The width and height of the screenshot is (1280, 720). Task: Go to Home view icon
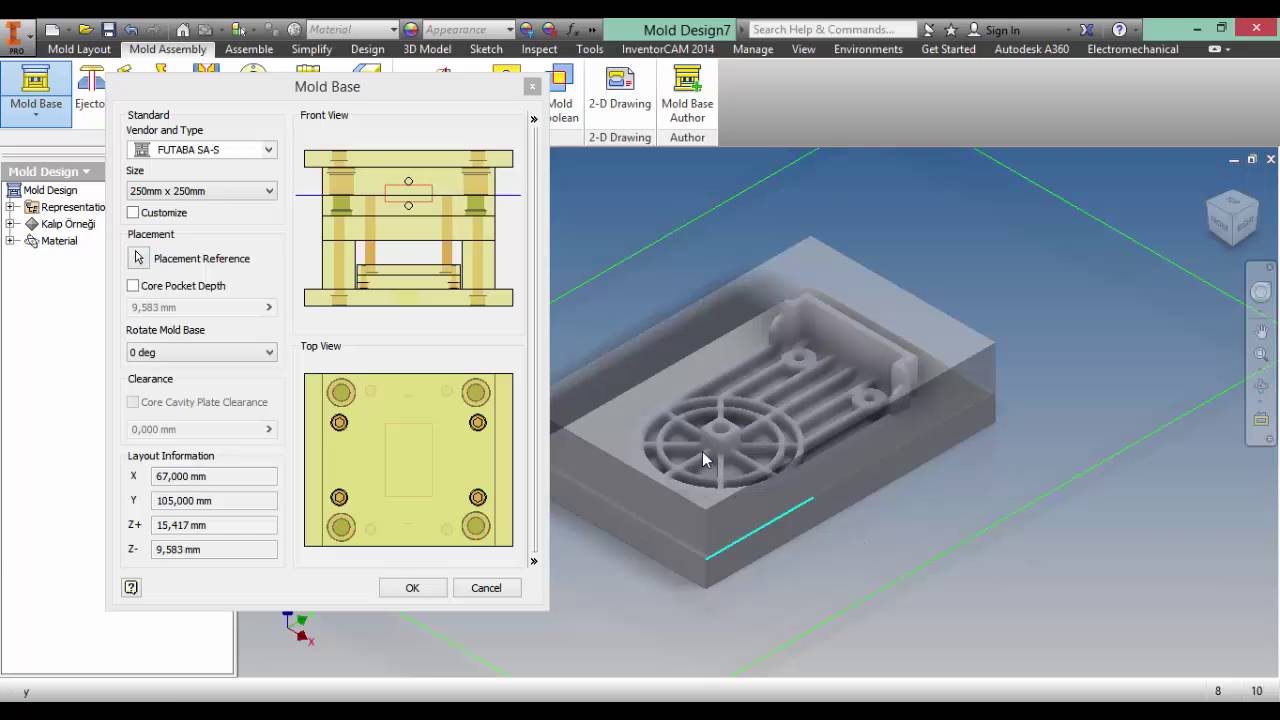[182, 30]
